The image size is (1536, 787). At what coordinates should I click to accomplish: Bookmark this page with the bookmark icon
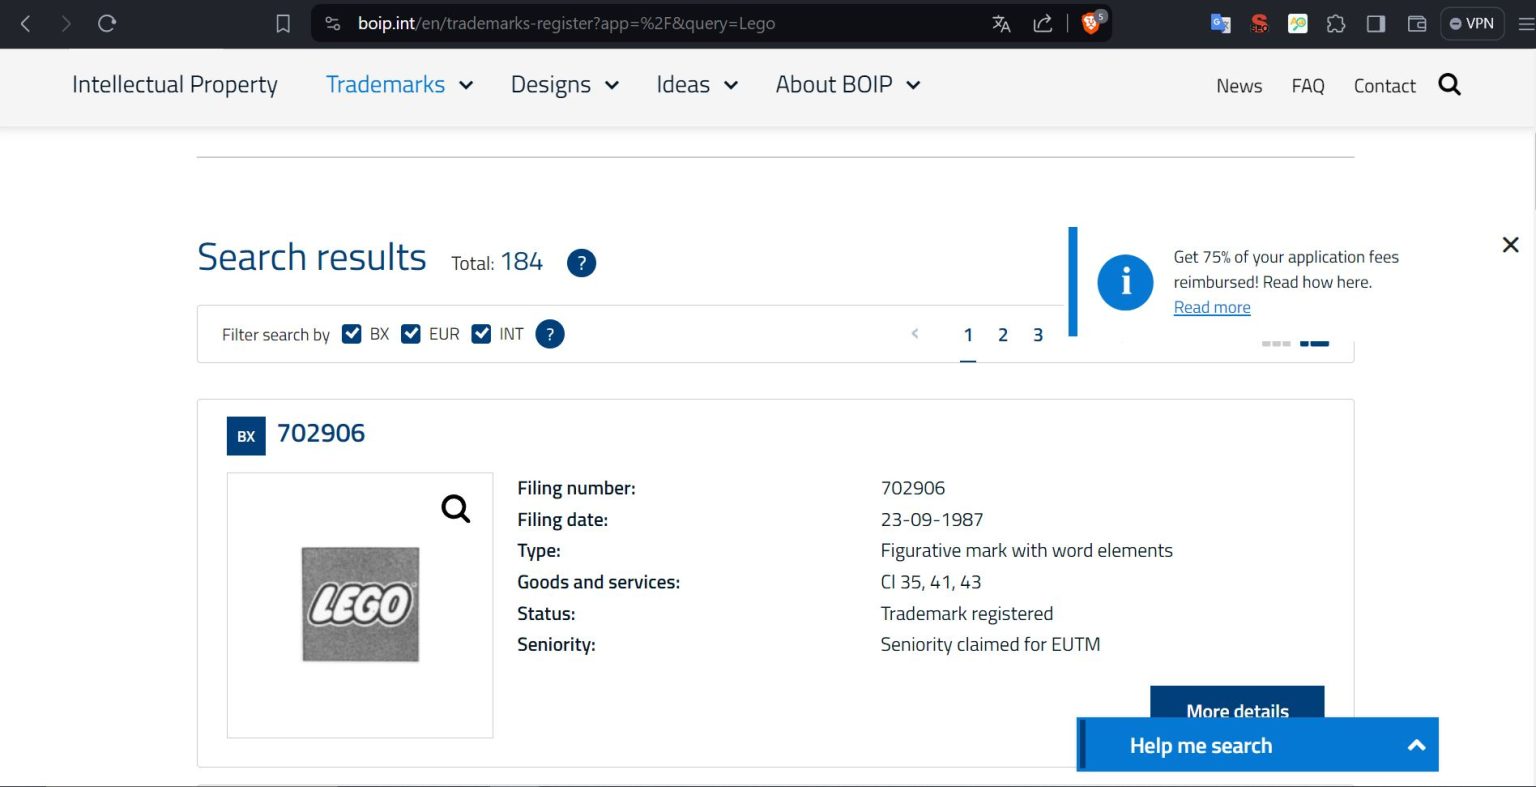point(283,23)
